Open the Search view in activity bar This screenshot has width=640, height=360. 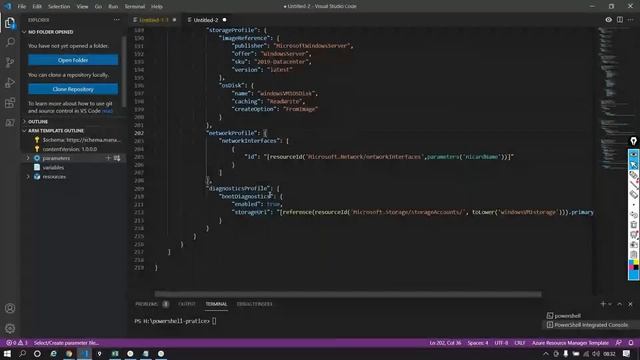click(x=10, y=42)
